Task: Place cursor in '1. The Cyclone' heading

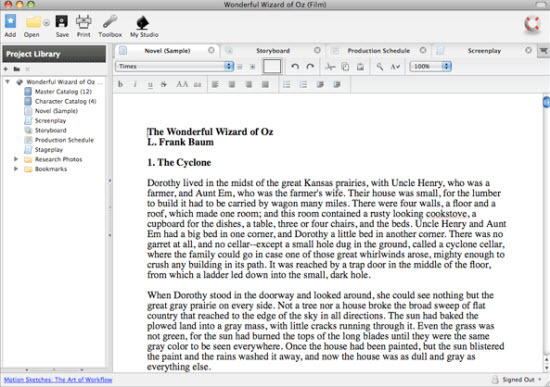Action: tap(179, 162)
